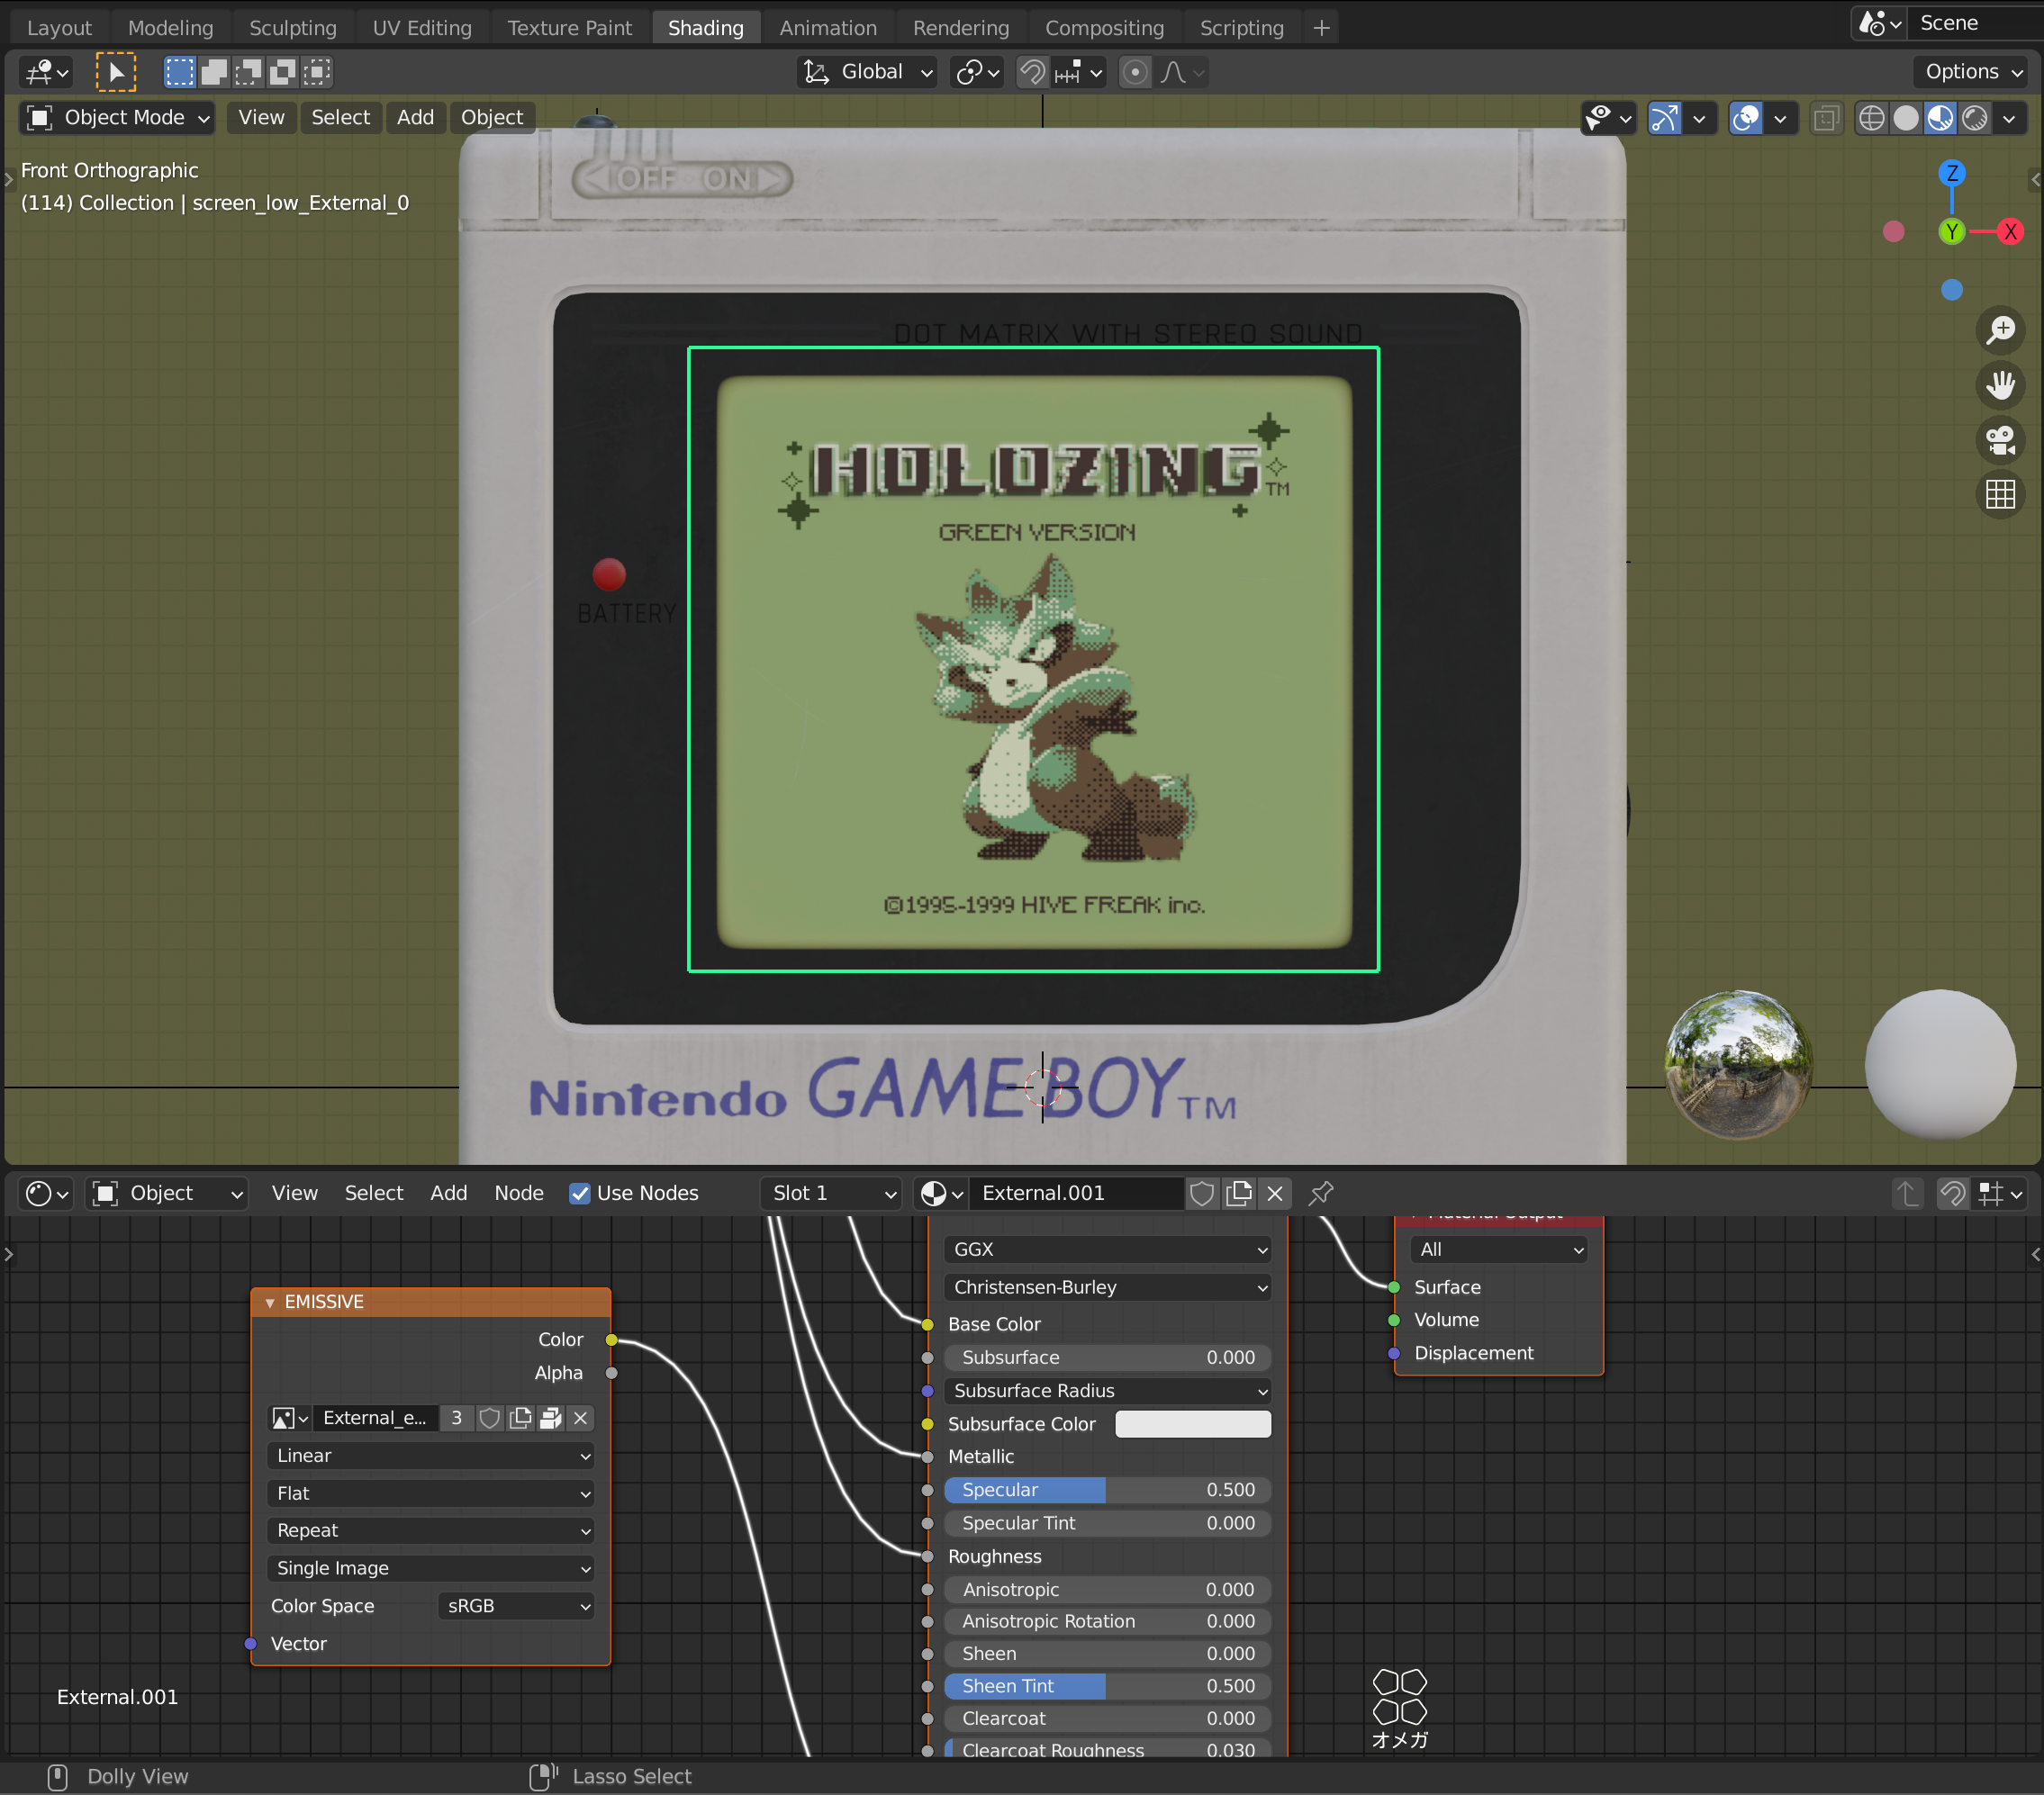The width and height of the screenshot is (2044, 1795).
Task: Open Material Output target All dropdown
Action: coord(1498,1249)
